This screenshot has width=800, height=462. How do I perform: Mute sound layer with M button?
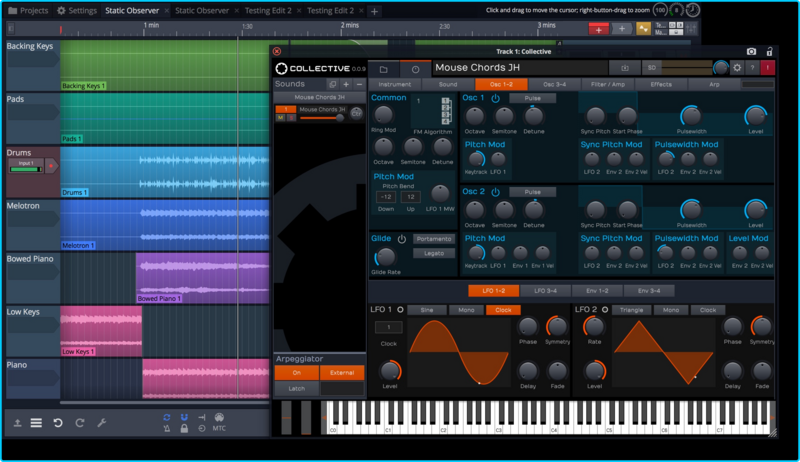(x=280, y=118)
